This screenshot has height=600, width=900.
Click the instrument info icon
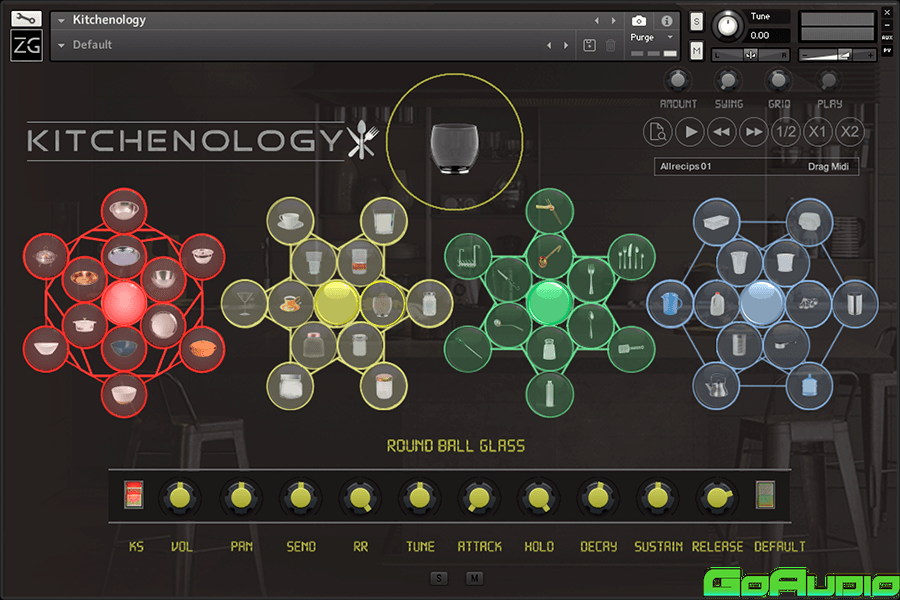click(x=667, y=20)
